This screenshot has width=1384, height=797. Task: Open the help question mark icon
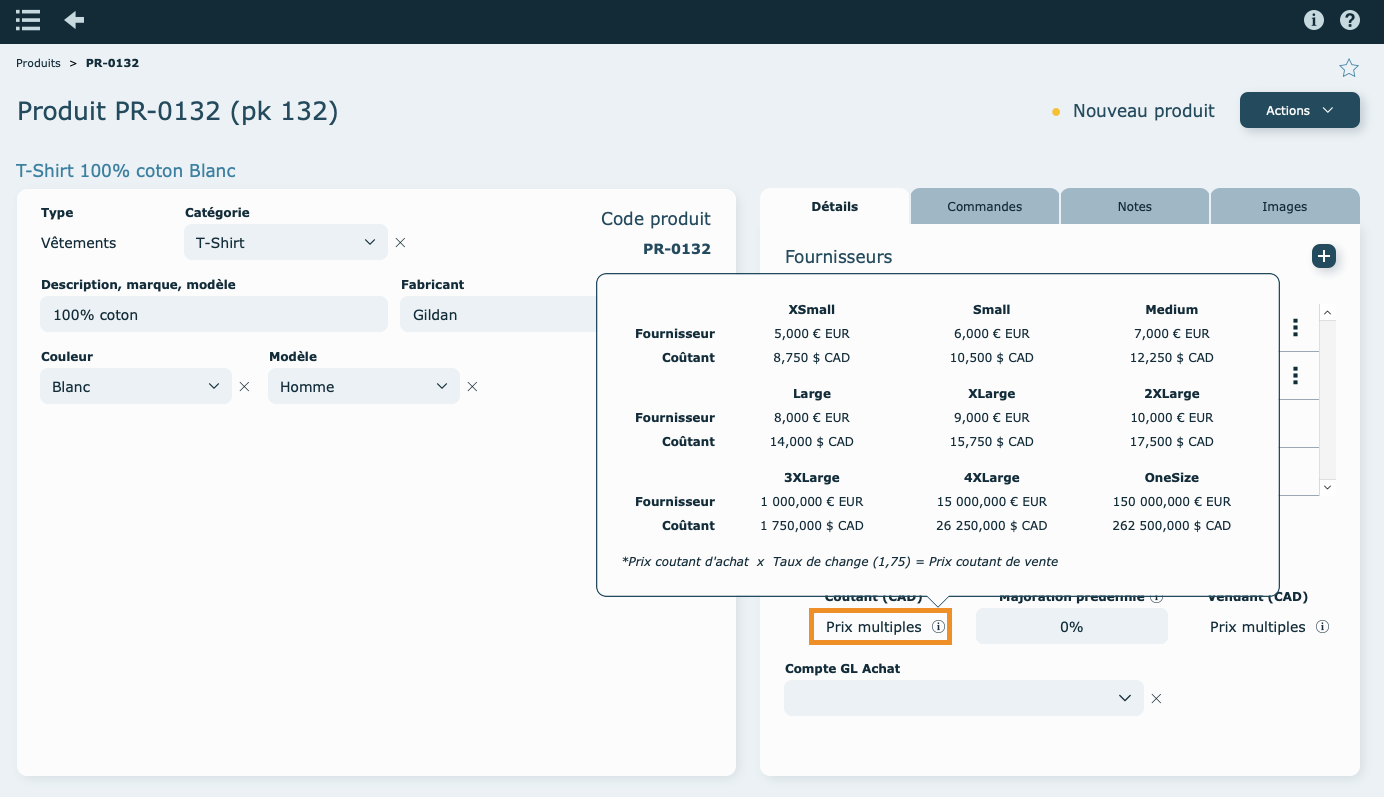click(x=1350, y=20)
